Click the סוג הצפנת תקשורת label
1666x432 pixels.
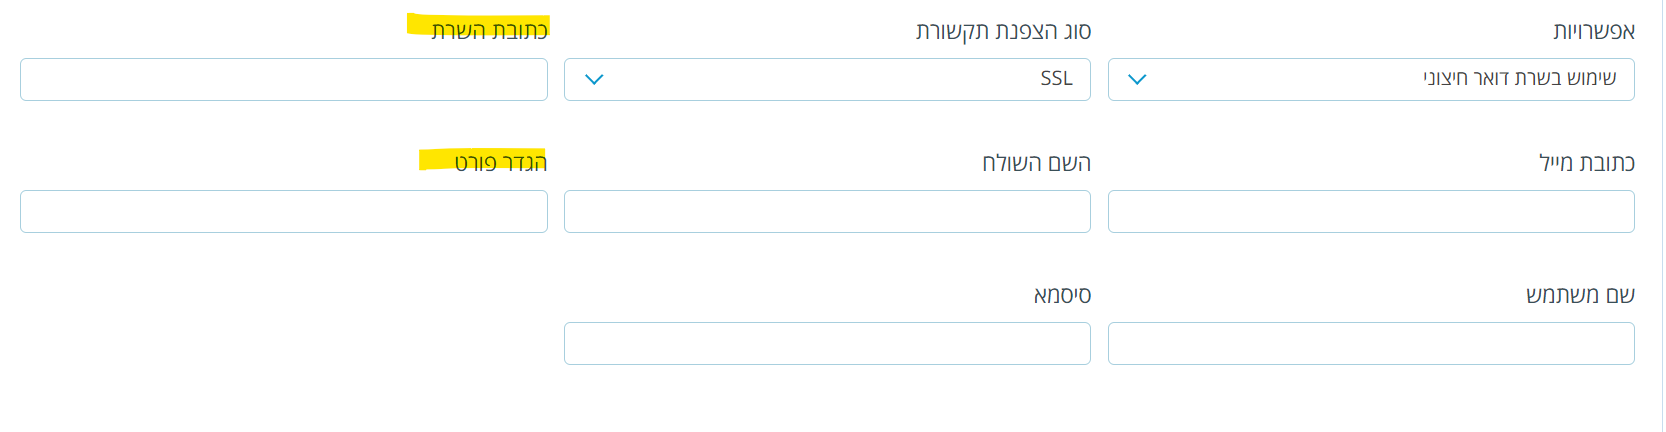tap(1003, 31)
